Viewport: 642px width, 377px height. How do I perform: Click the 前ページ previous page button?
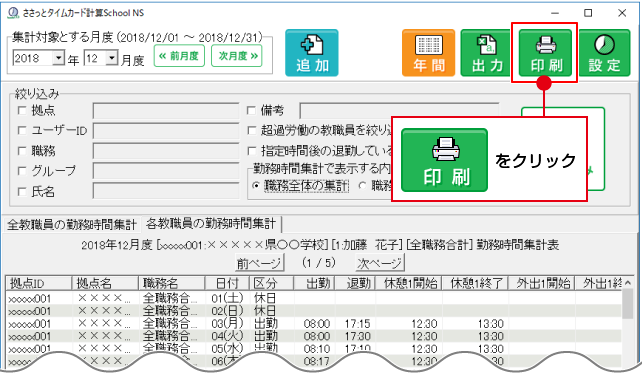click(259, 263)
